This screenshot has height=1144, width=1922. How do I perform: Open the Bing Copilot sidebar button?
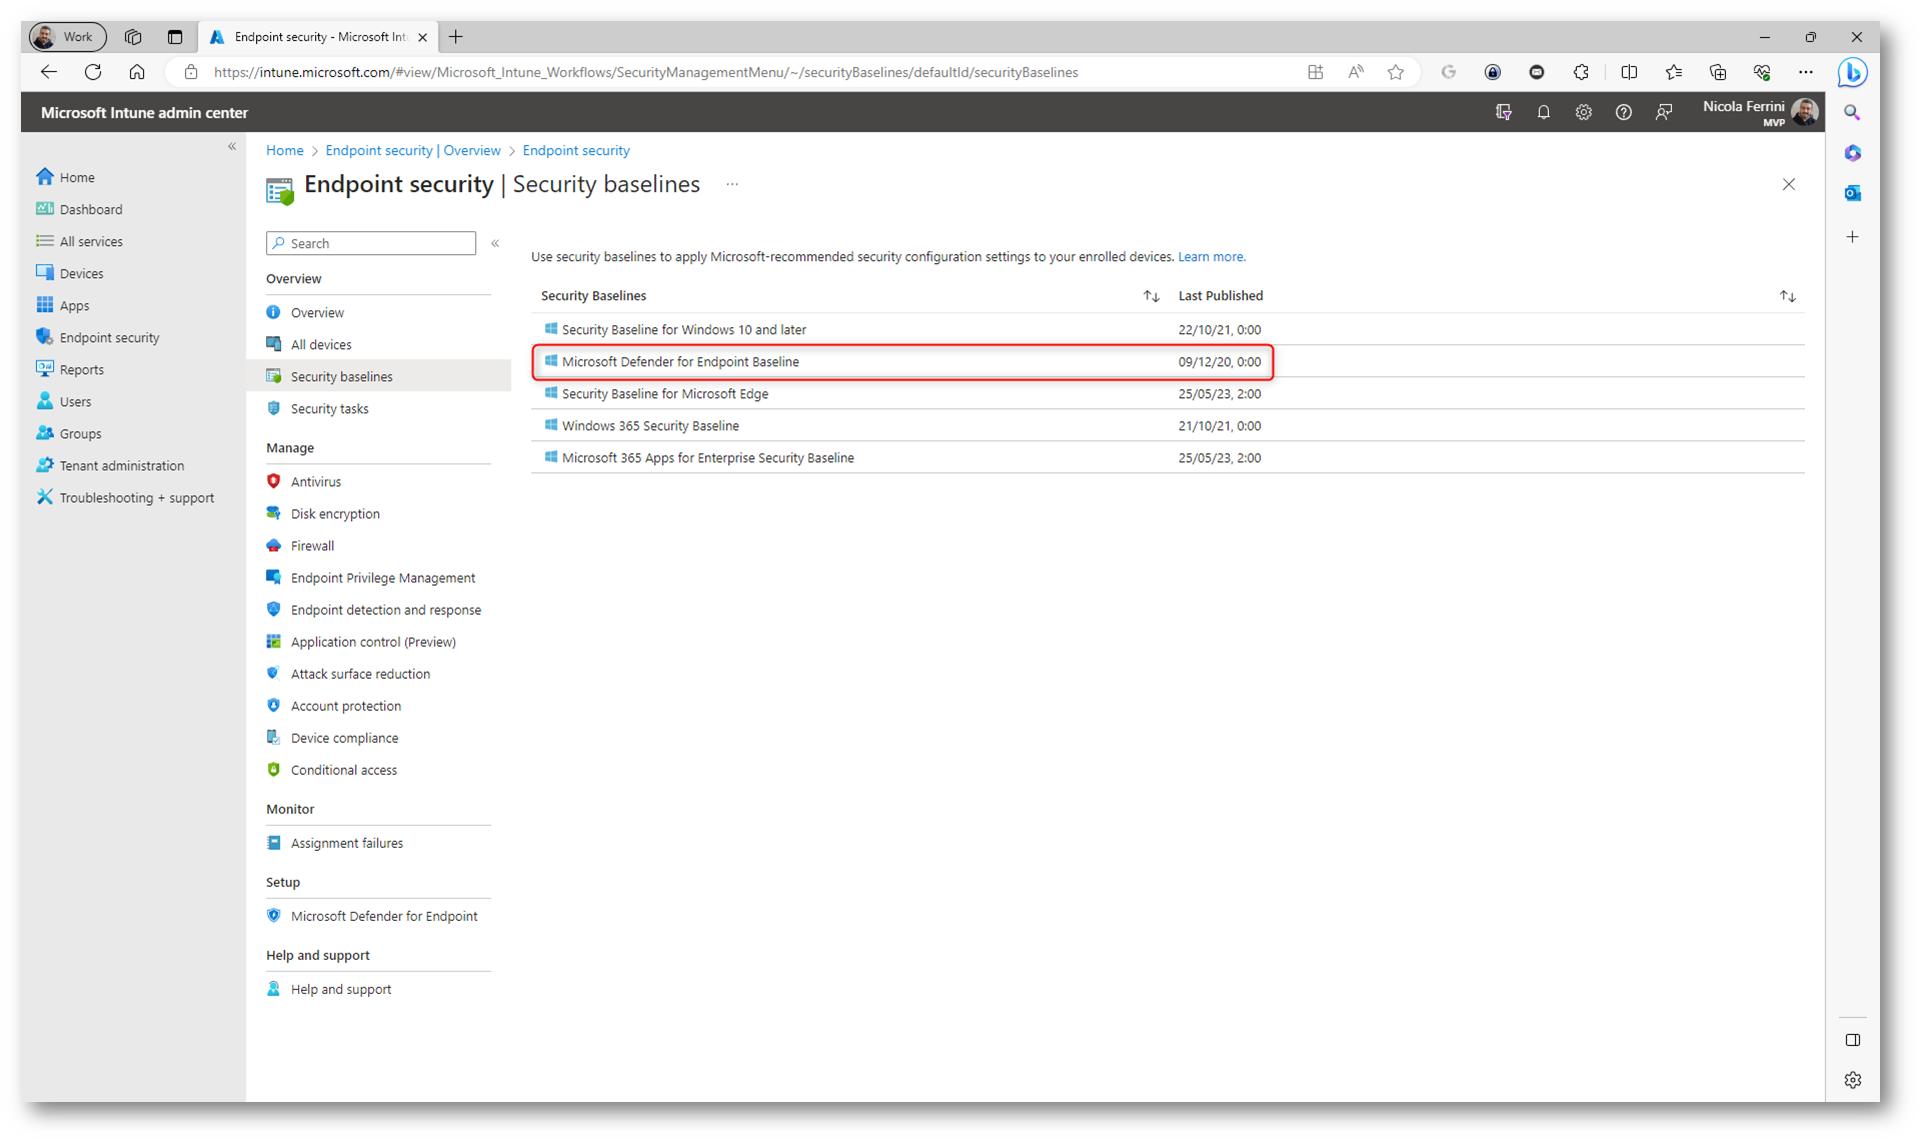tap(1852, 72)
